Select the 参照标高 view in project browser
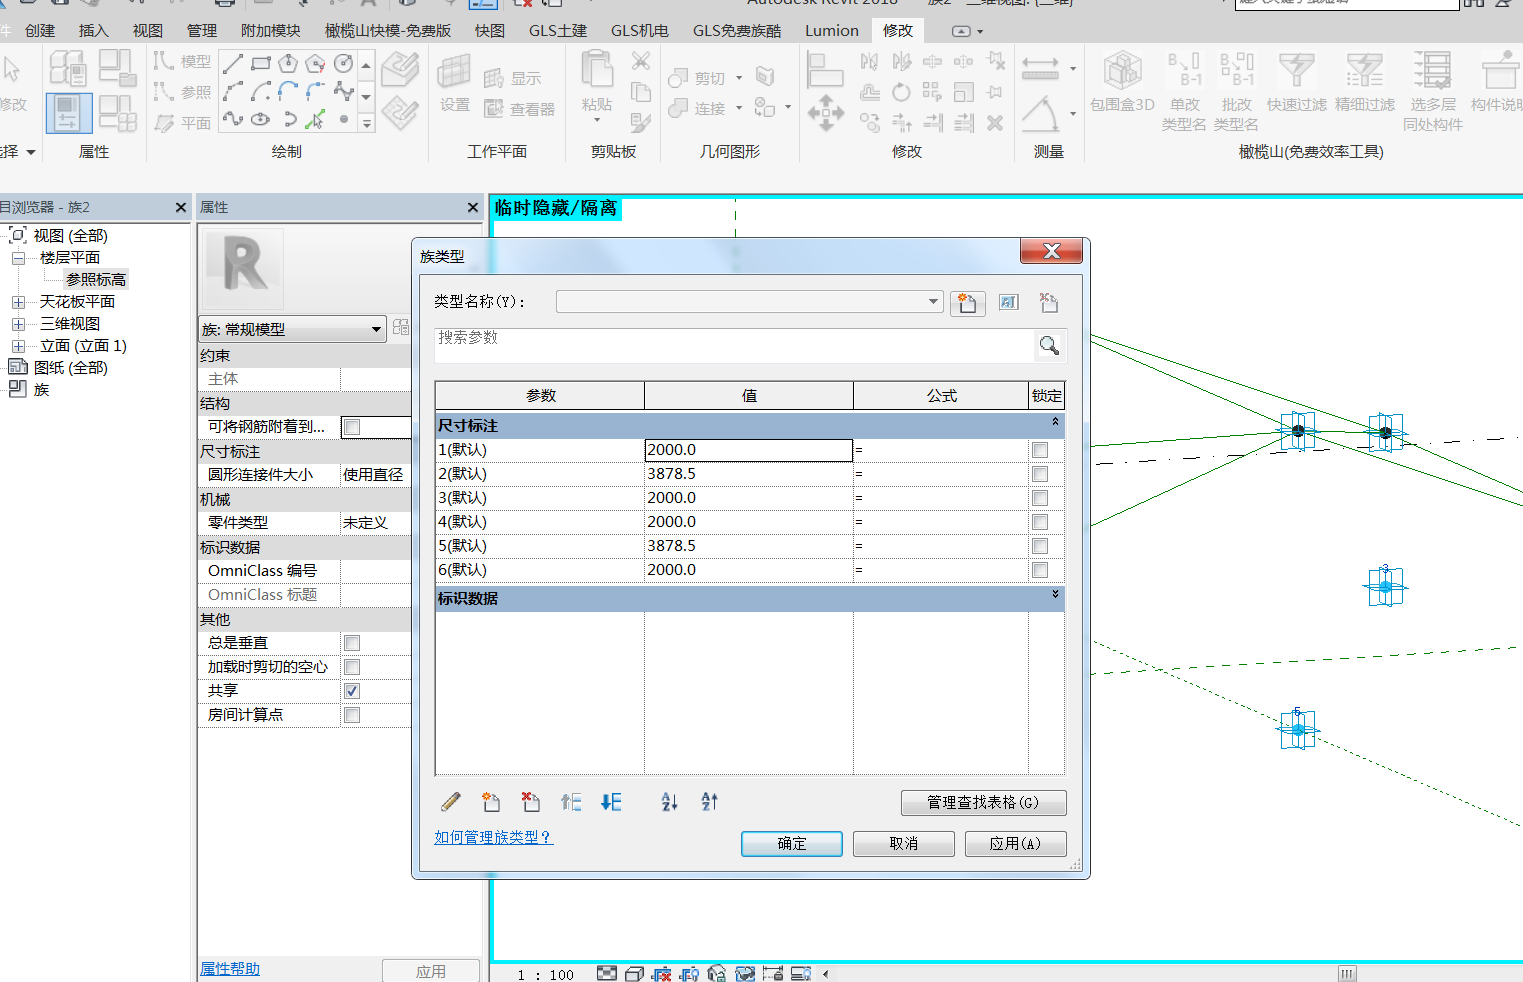 [x=96, y=280]
